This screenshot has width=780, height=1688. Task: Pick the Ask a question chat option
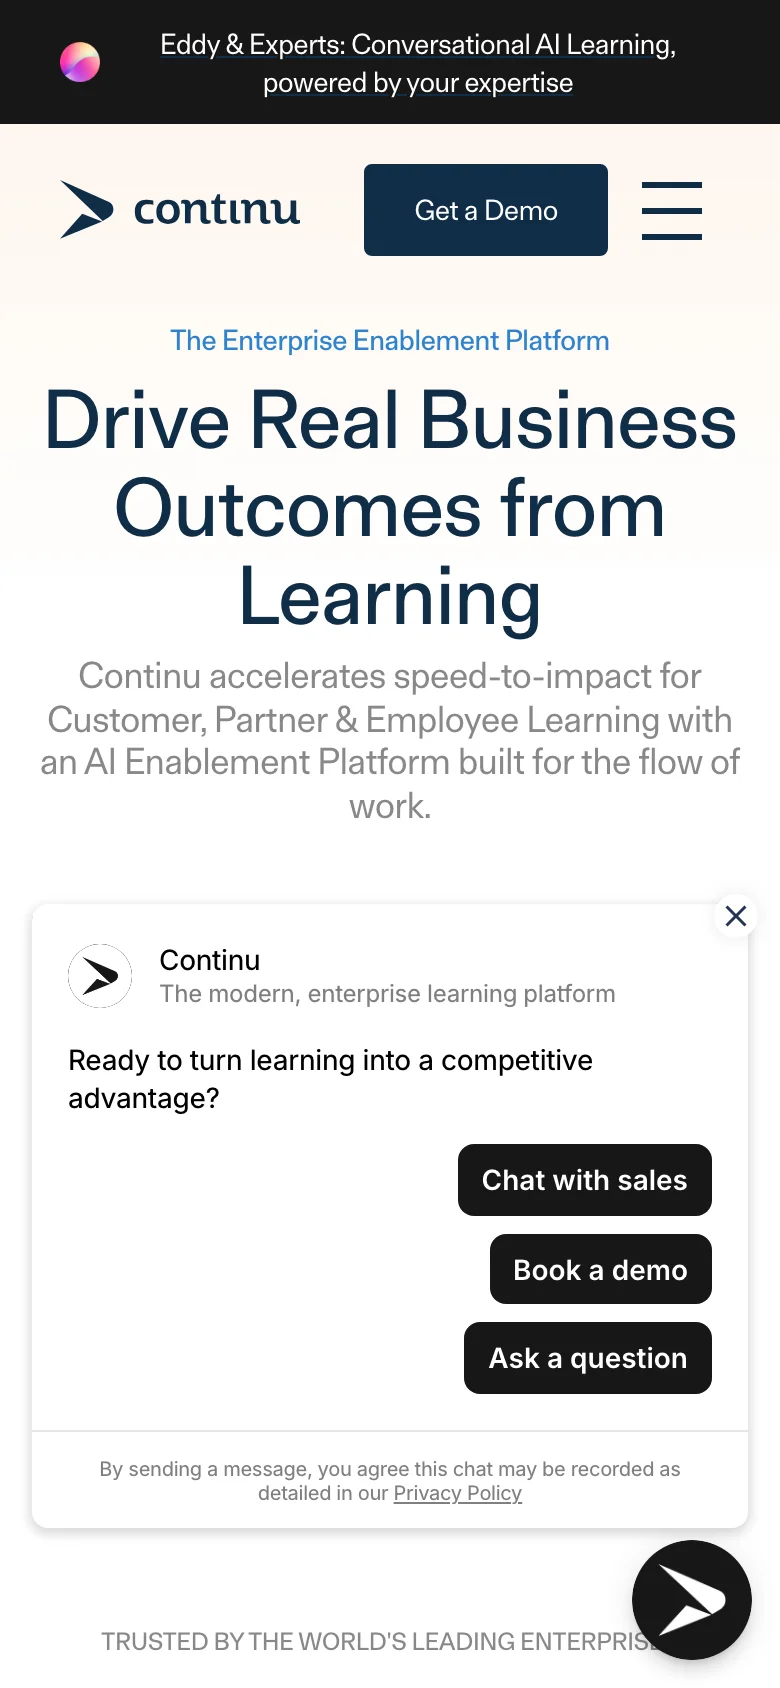coord(588,1358)
